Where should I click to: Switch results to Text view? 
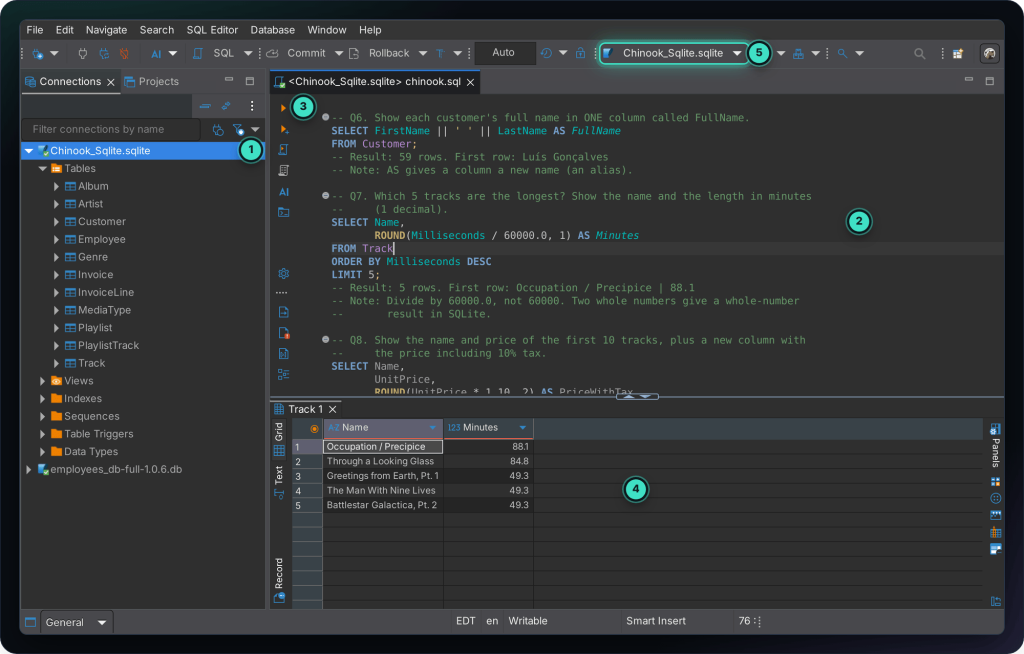pos(279,482)
